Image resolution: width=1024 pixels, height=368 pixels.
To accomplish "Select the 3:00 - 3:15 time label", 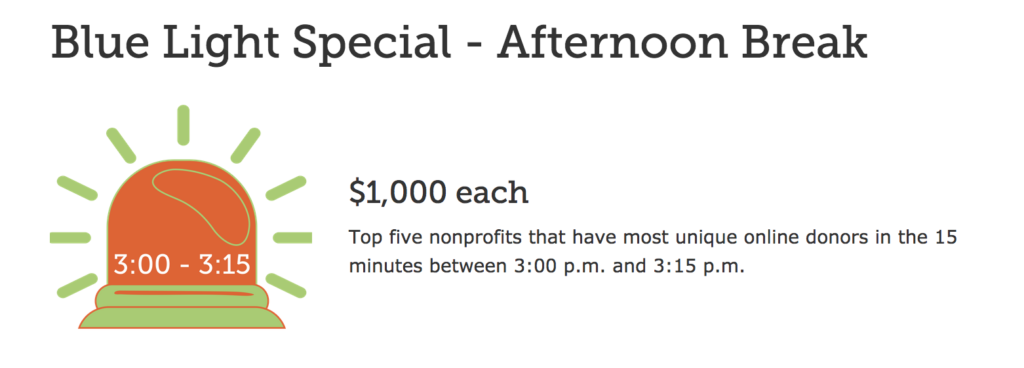I will point(182,266).
